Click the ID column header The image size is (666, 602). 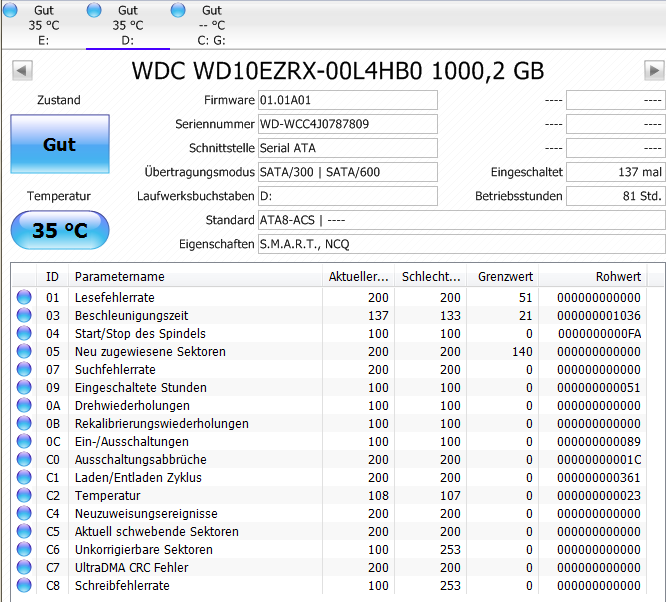pyautogui.click(x=52, y=277)
